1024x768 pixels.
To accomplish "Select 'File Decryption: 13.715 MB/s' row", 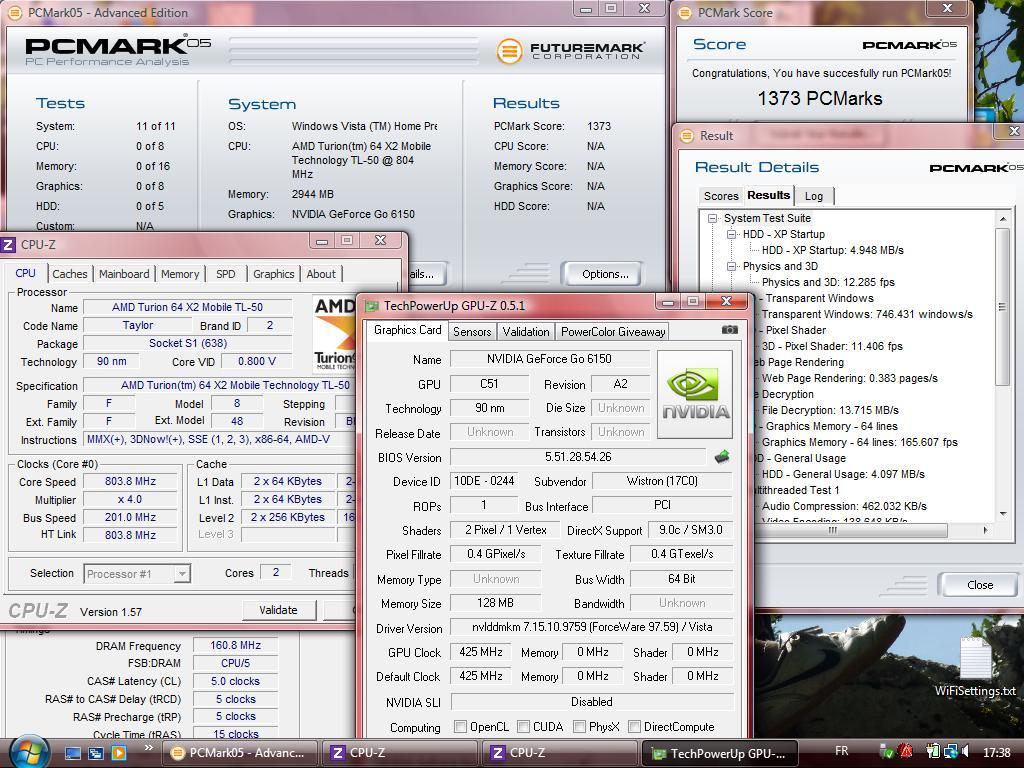I will pos(829,410).
